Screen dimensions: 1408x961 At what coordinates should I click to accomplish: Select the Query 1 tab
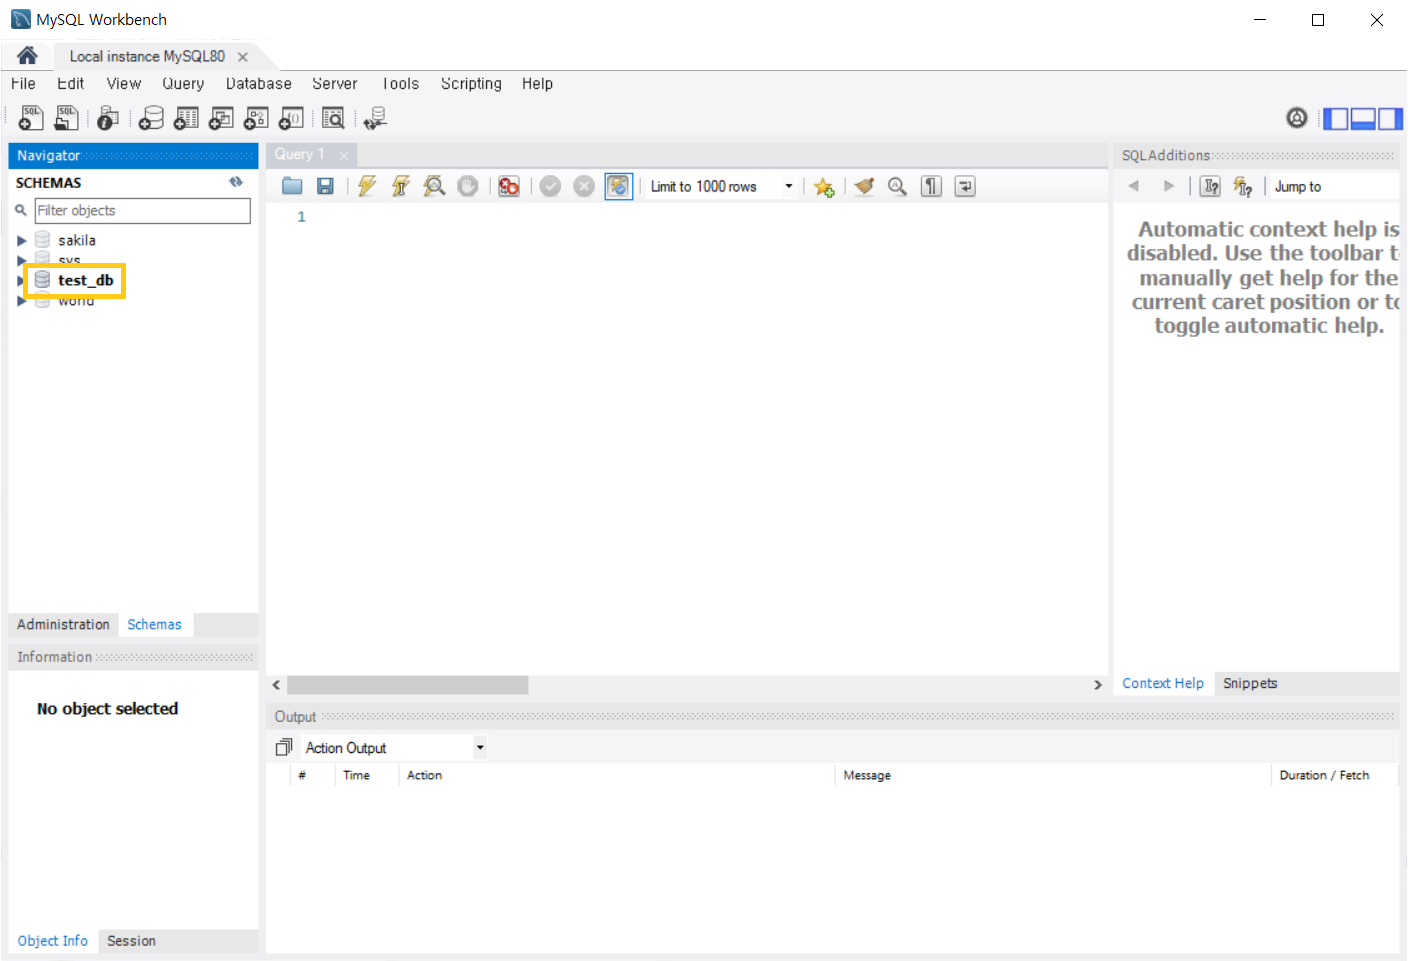click(299, 154)
